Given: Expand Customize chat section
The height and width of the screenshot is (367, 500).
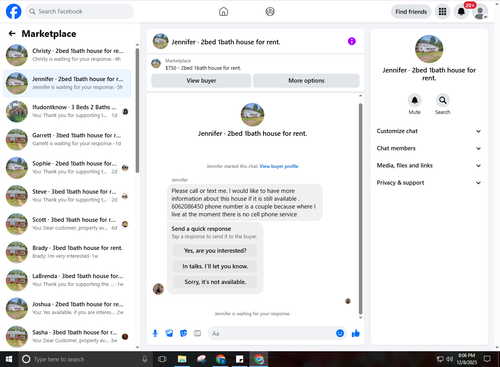Looking at the screenshot, I should [429, 131].
